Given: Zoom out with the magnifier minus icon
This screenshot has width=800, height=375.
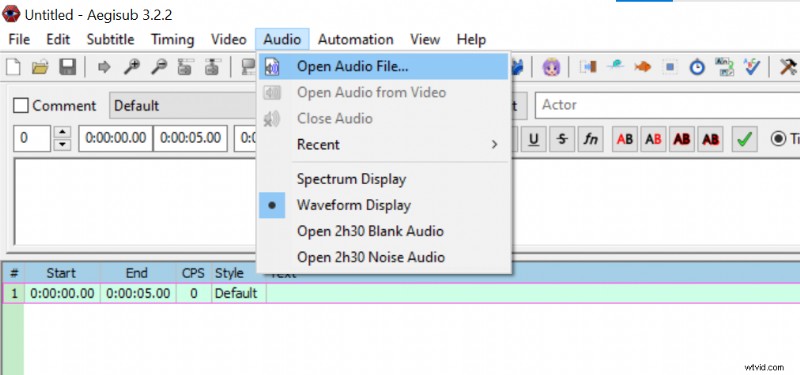Looking at the screenshot, I should pyautogui.click(x=159, y=67).
